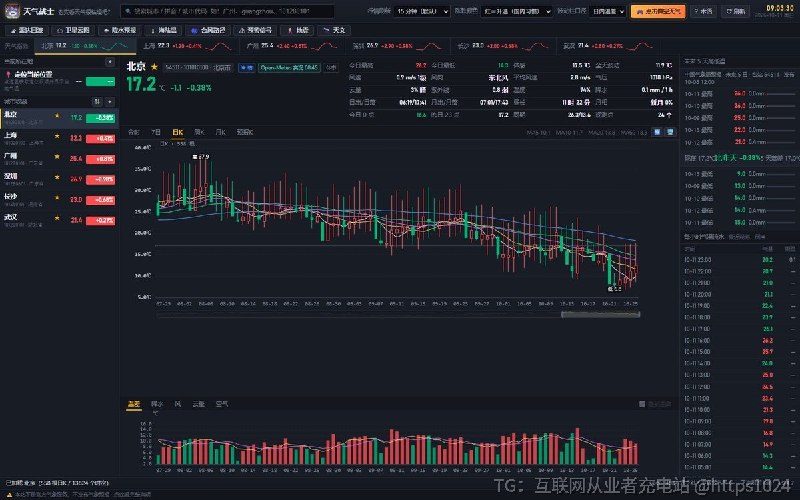
Task: Open the 卫星云图 satellite cloud view
Action: click(x=73, y=31)
